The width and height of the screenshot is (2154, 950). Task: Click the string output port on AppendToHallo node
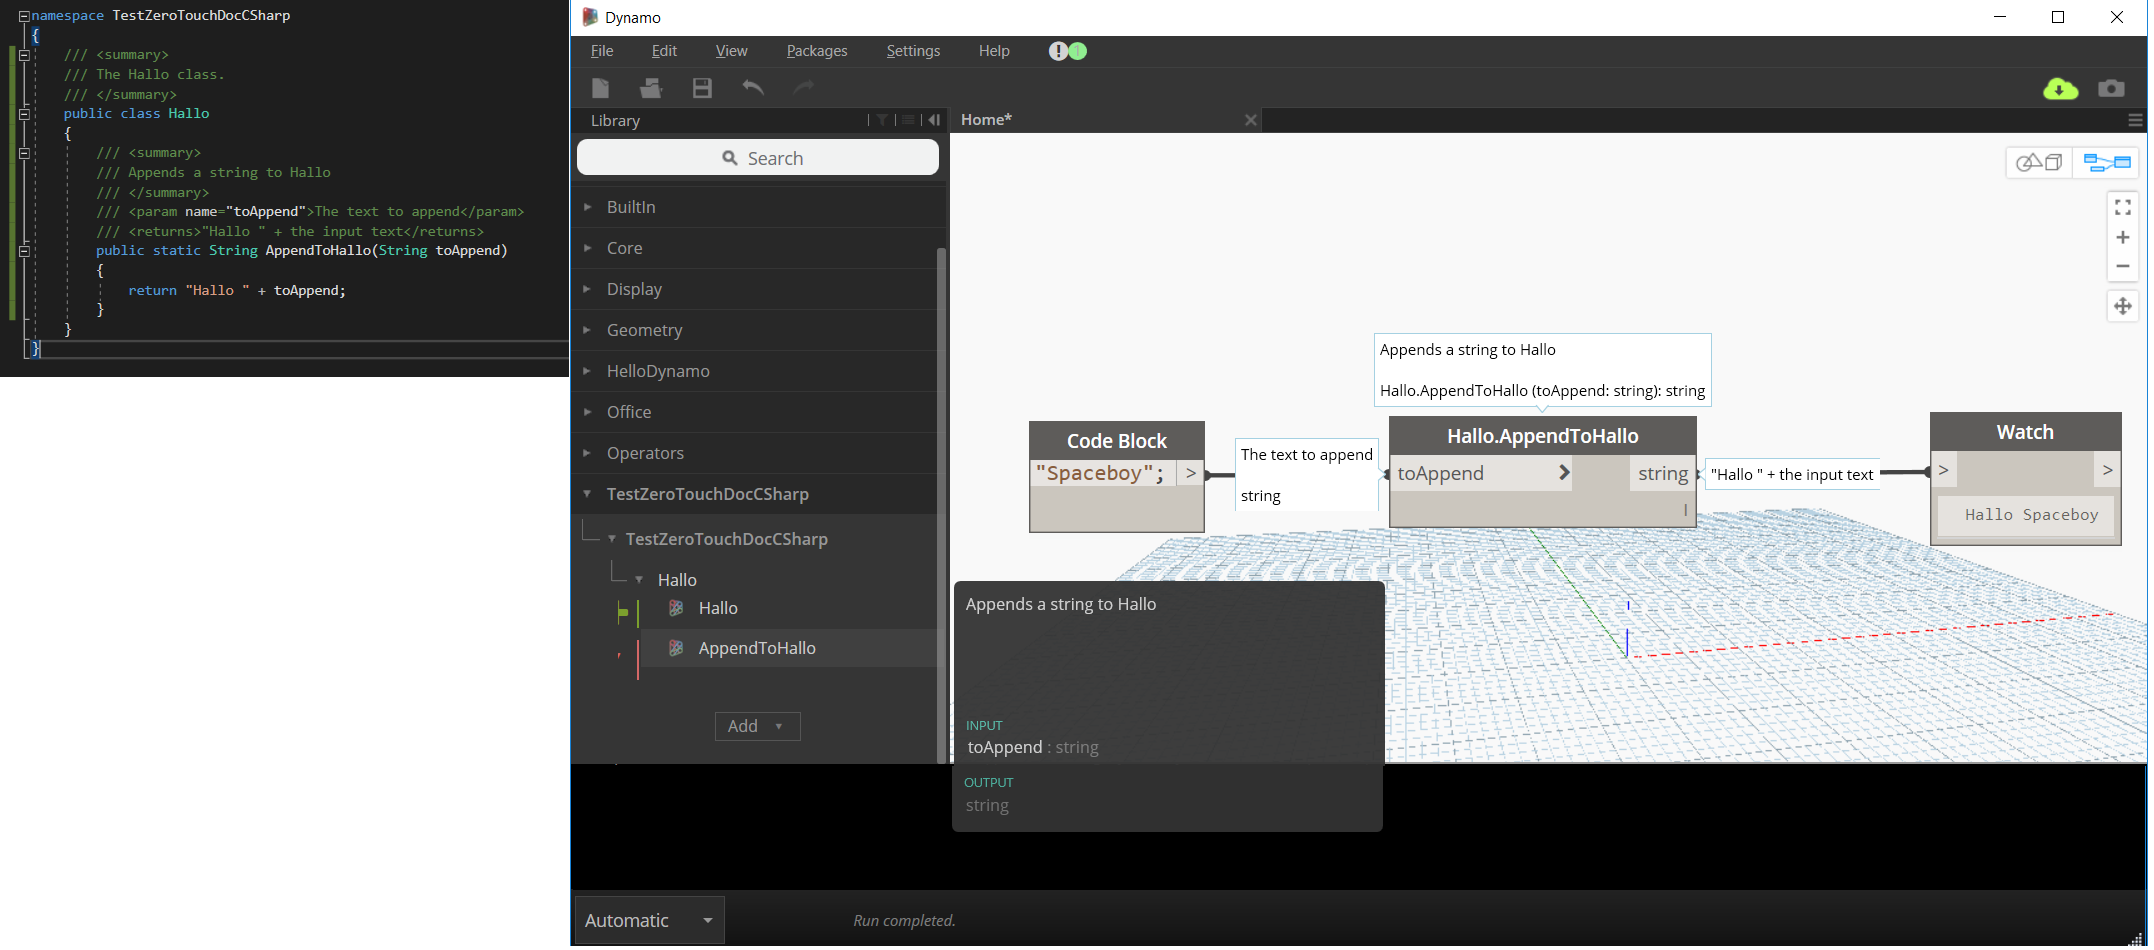click(1663, 474)
